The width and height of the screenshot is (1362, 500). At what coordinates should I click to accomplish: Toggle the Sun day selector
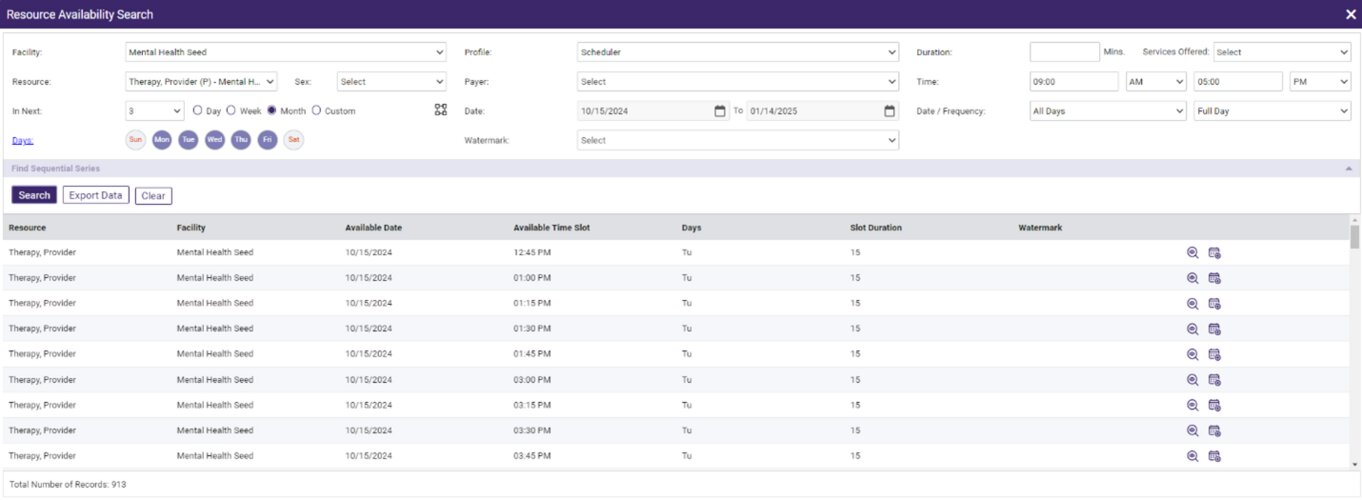click(135, 140)
